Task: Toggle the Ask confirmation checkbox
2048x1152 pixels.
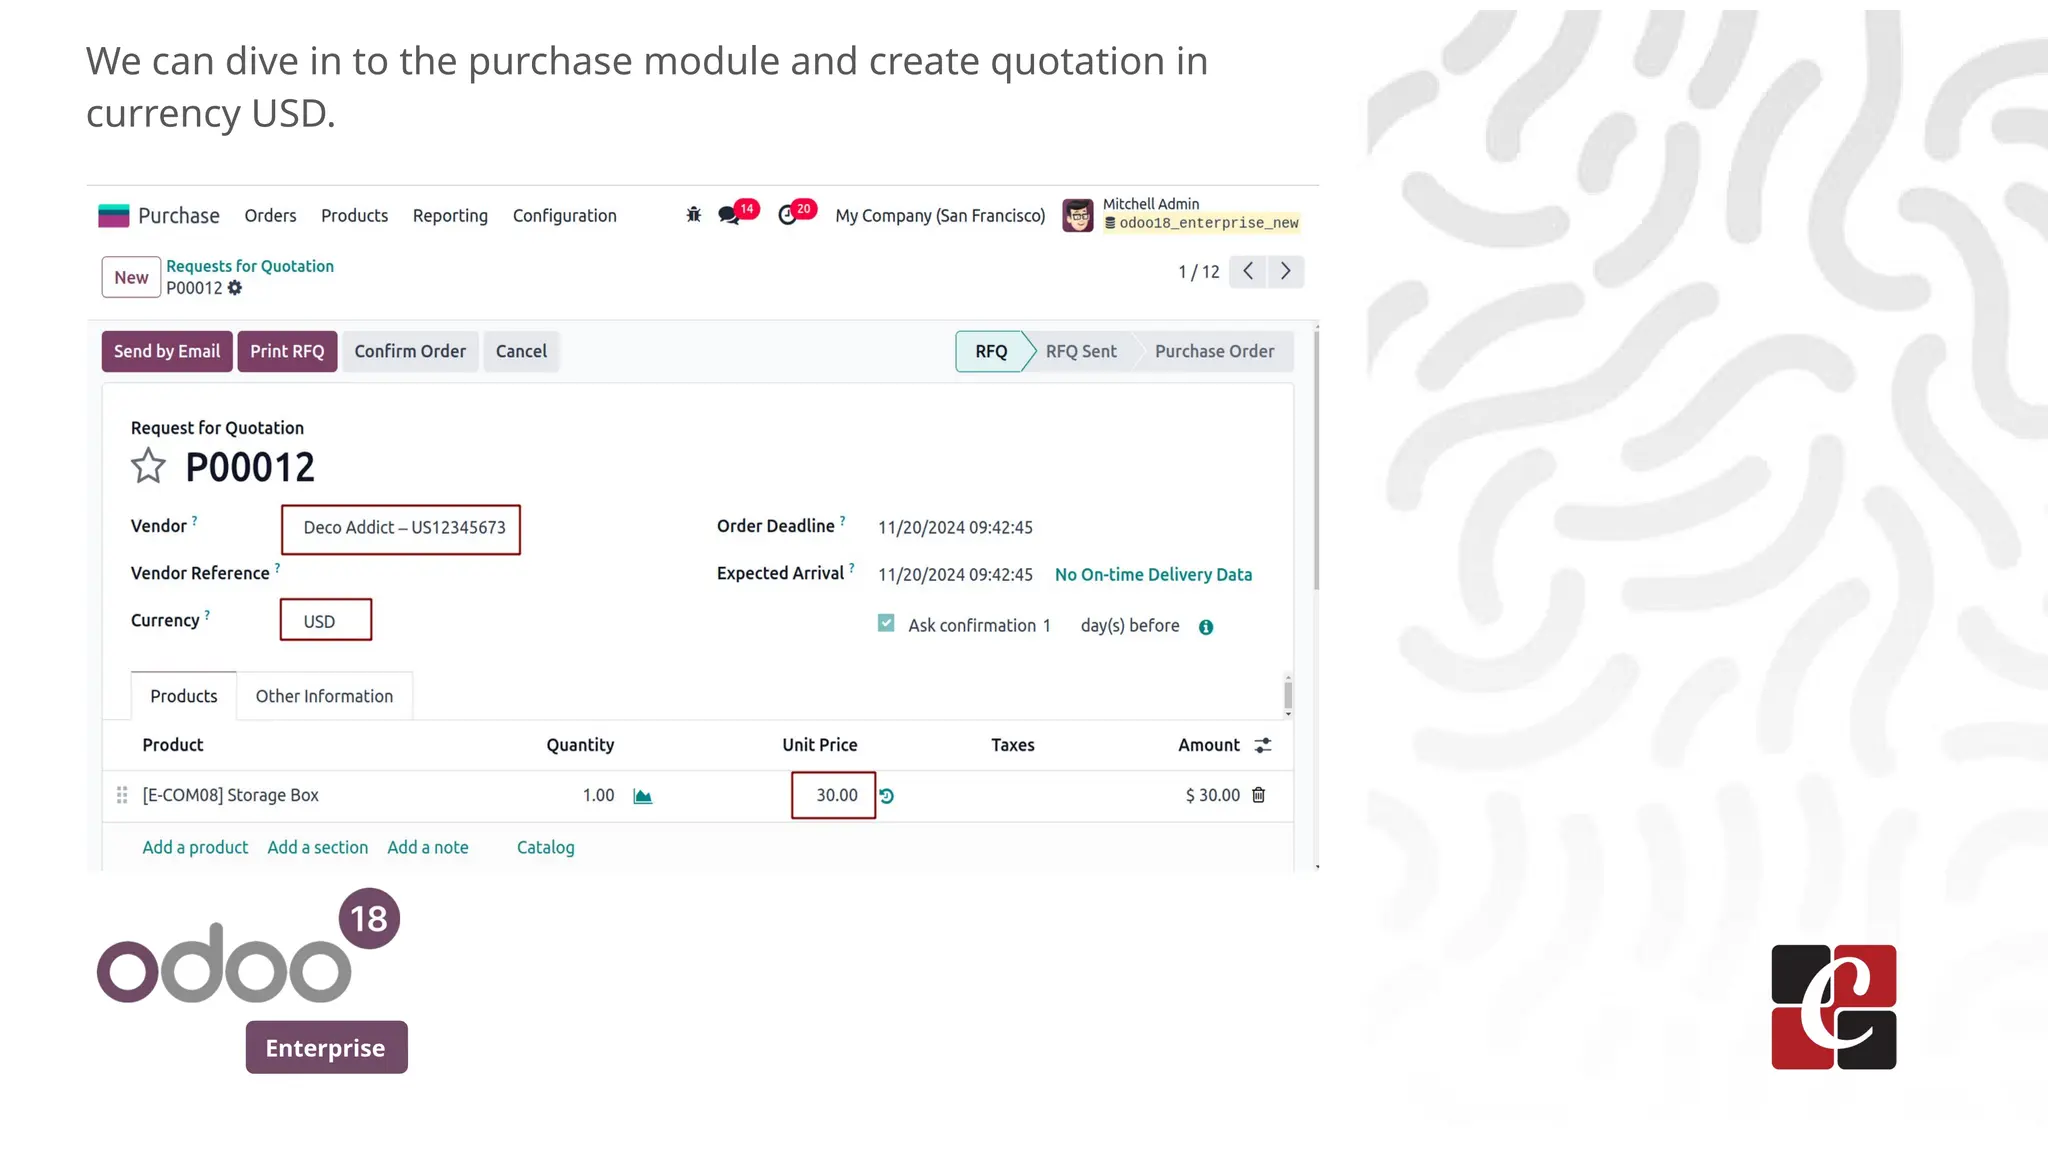Action: (886, 623)
